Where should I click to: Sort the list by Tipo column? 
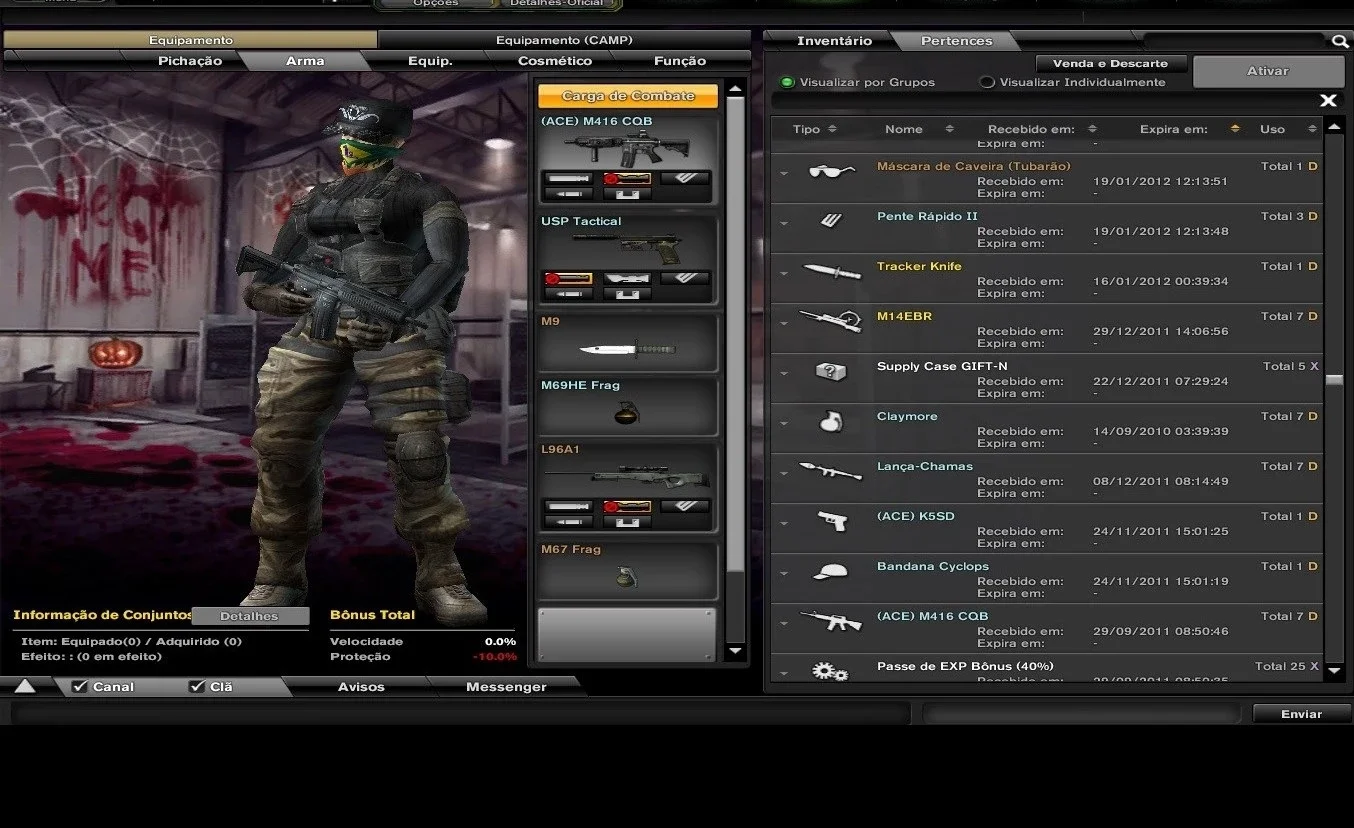[x=814, y=129]
